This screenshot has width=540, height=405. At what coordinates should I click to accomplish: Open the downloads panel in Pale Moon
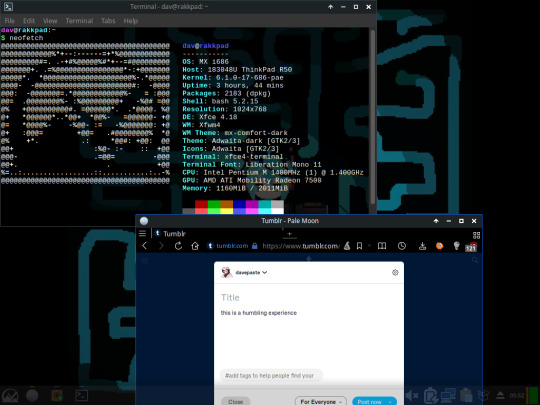pyautogui.click(x=423, y=246)
